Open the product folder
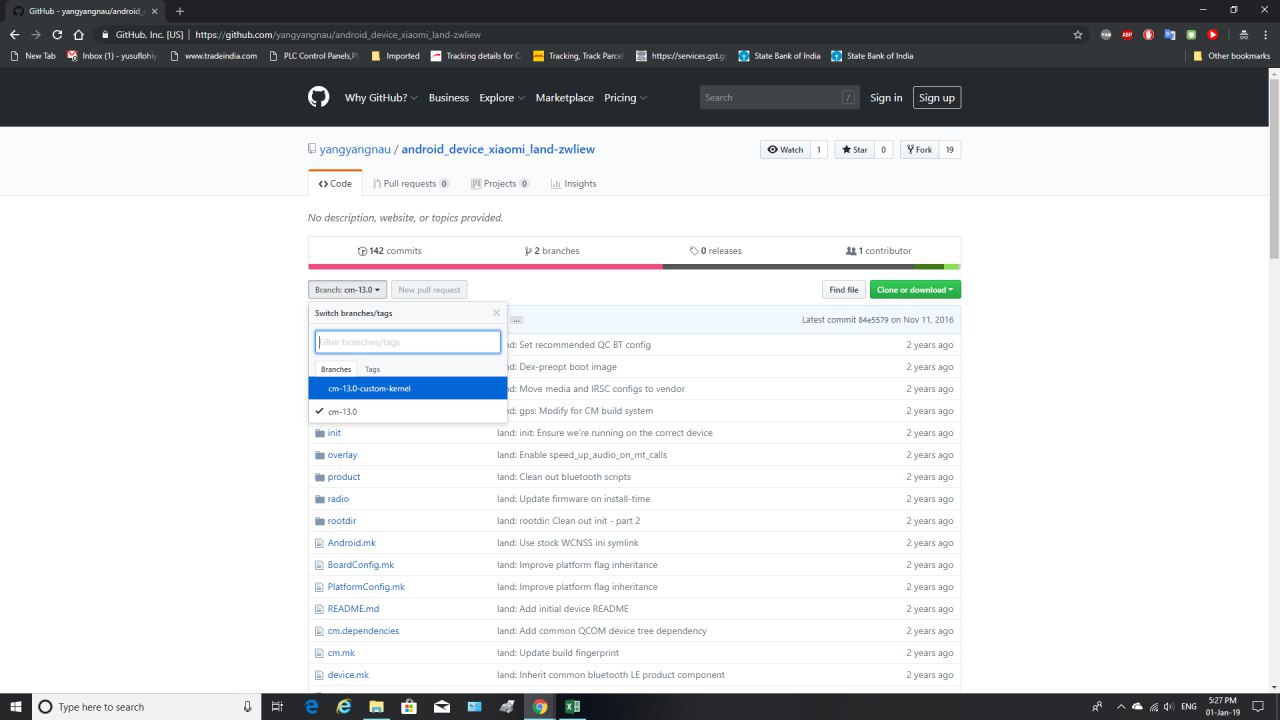Viewport: 1280px width, 720px height. click(x=344, y=477)
